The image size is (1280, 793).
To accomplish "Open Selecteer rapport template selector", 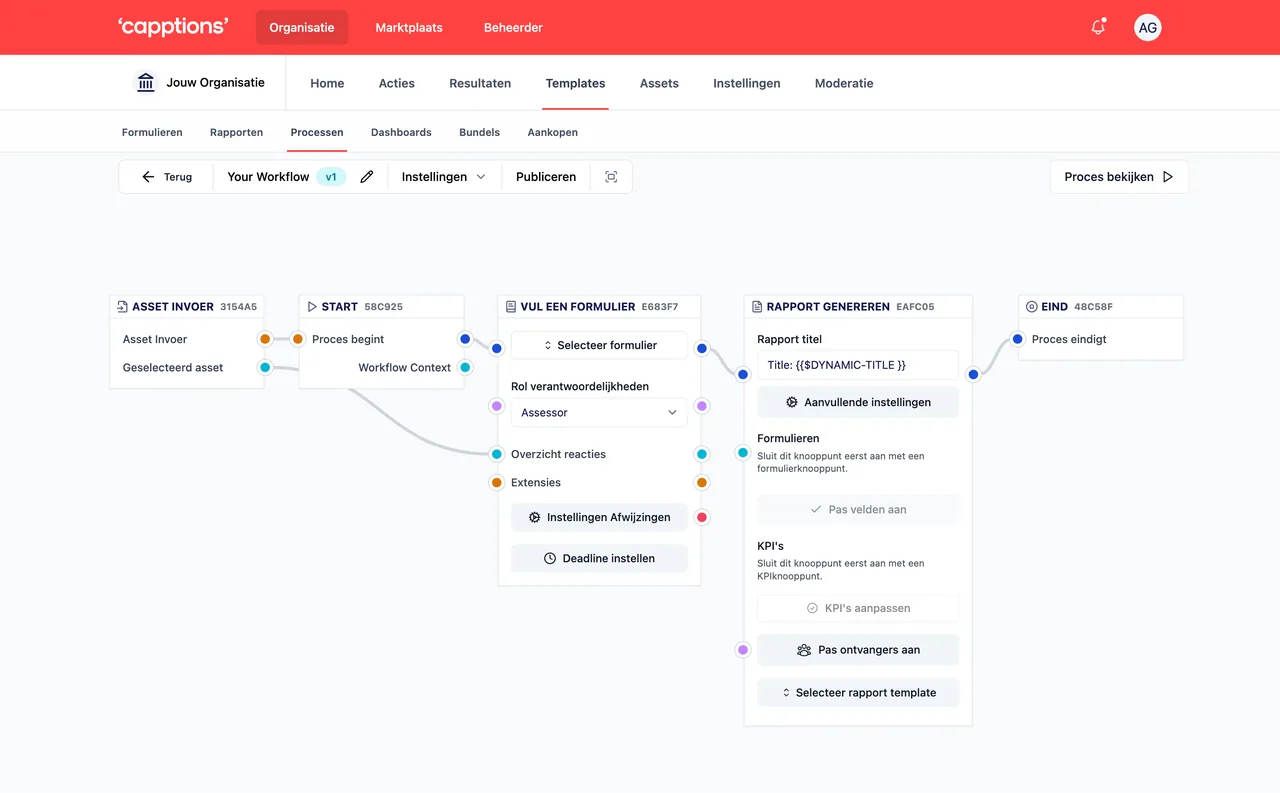I will (858, 692).
